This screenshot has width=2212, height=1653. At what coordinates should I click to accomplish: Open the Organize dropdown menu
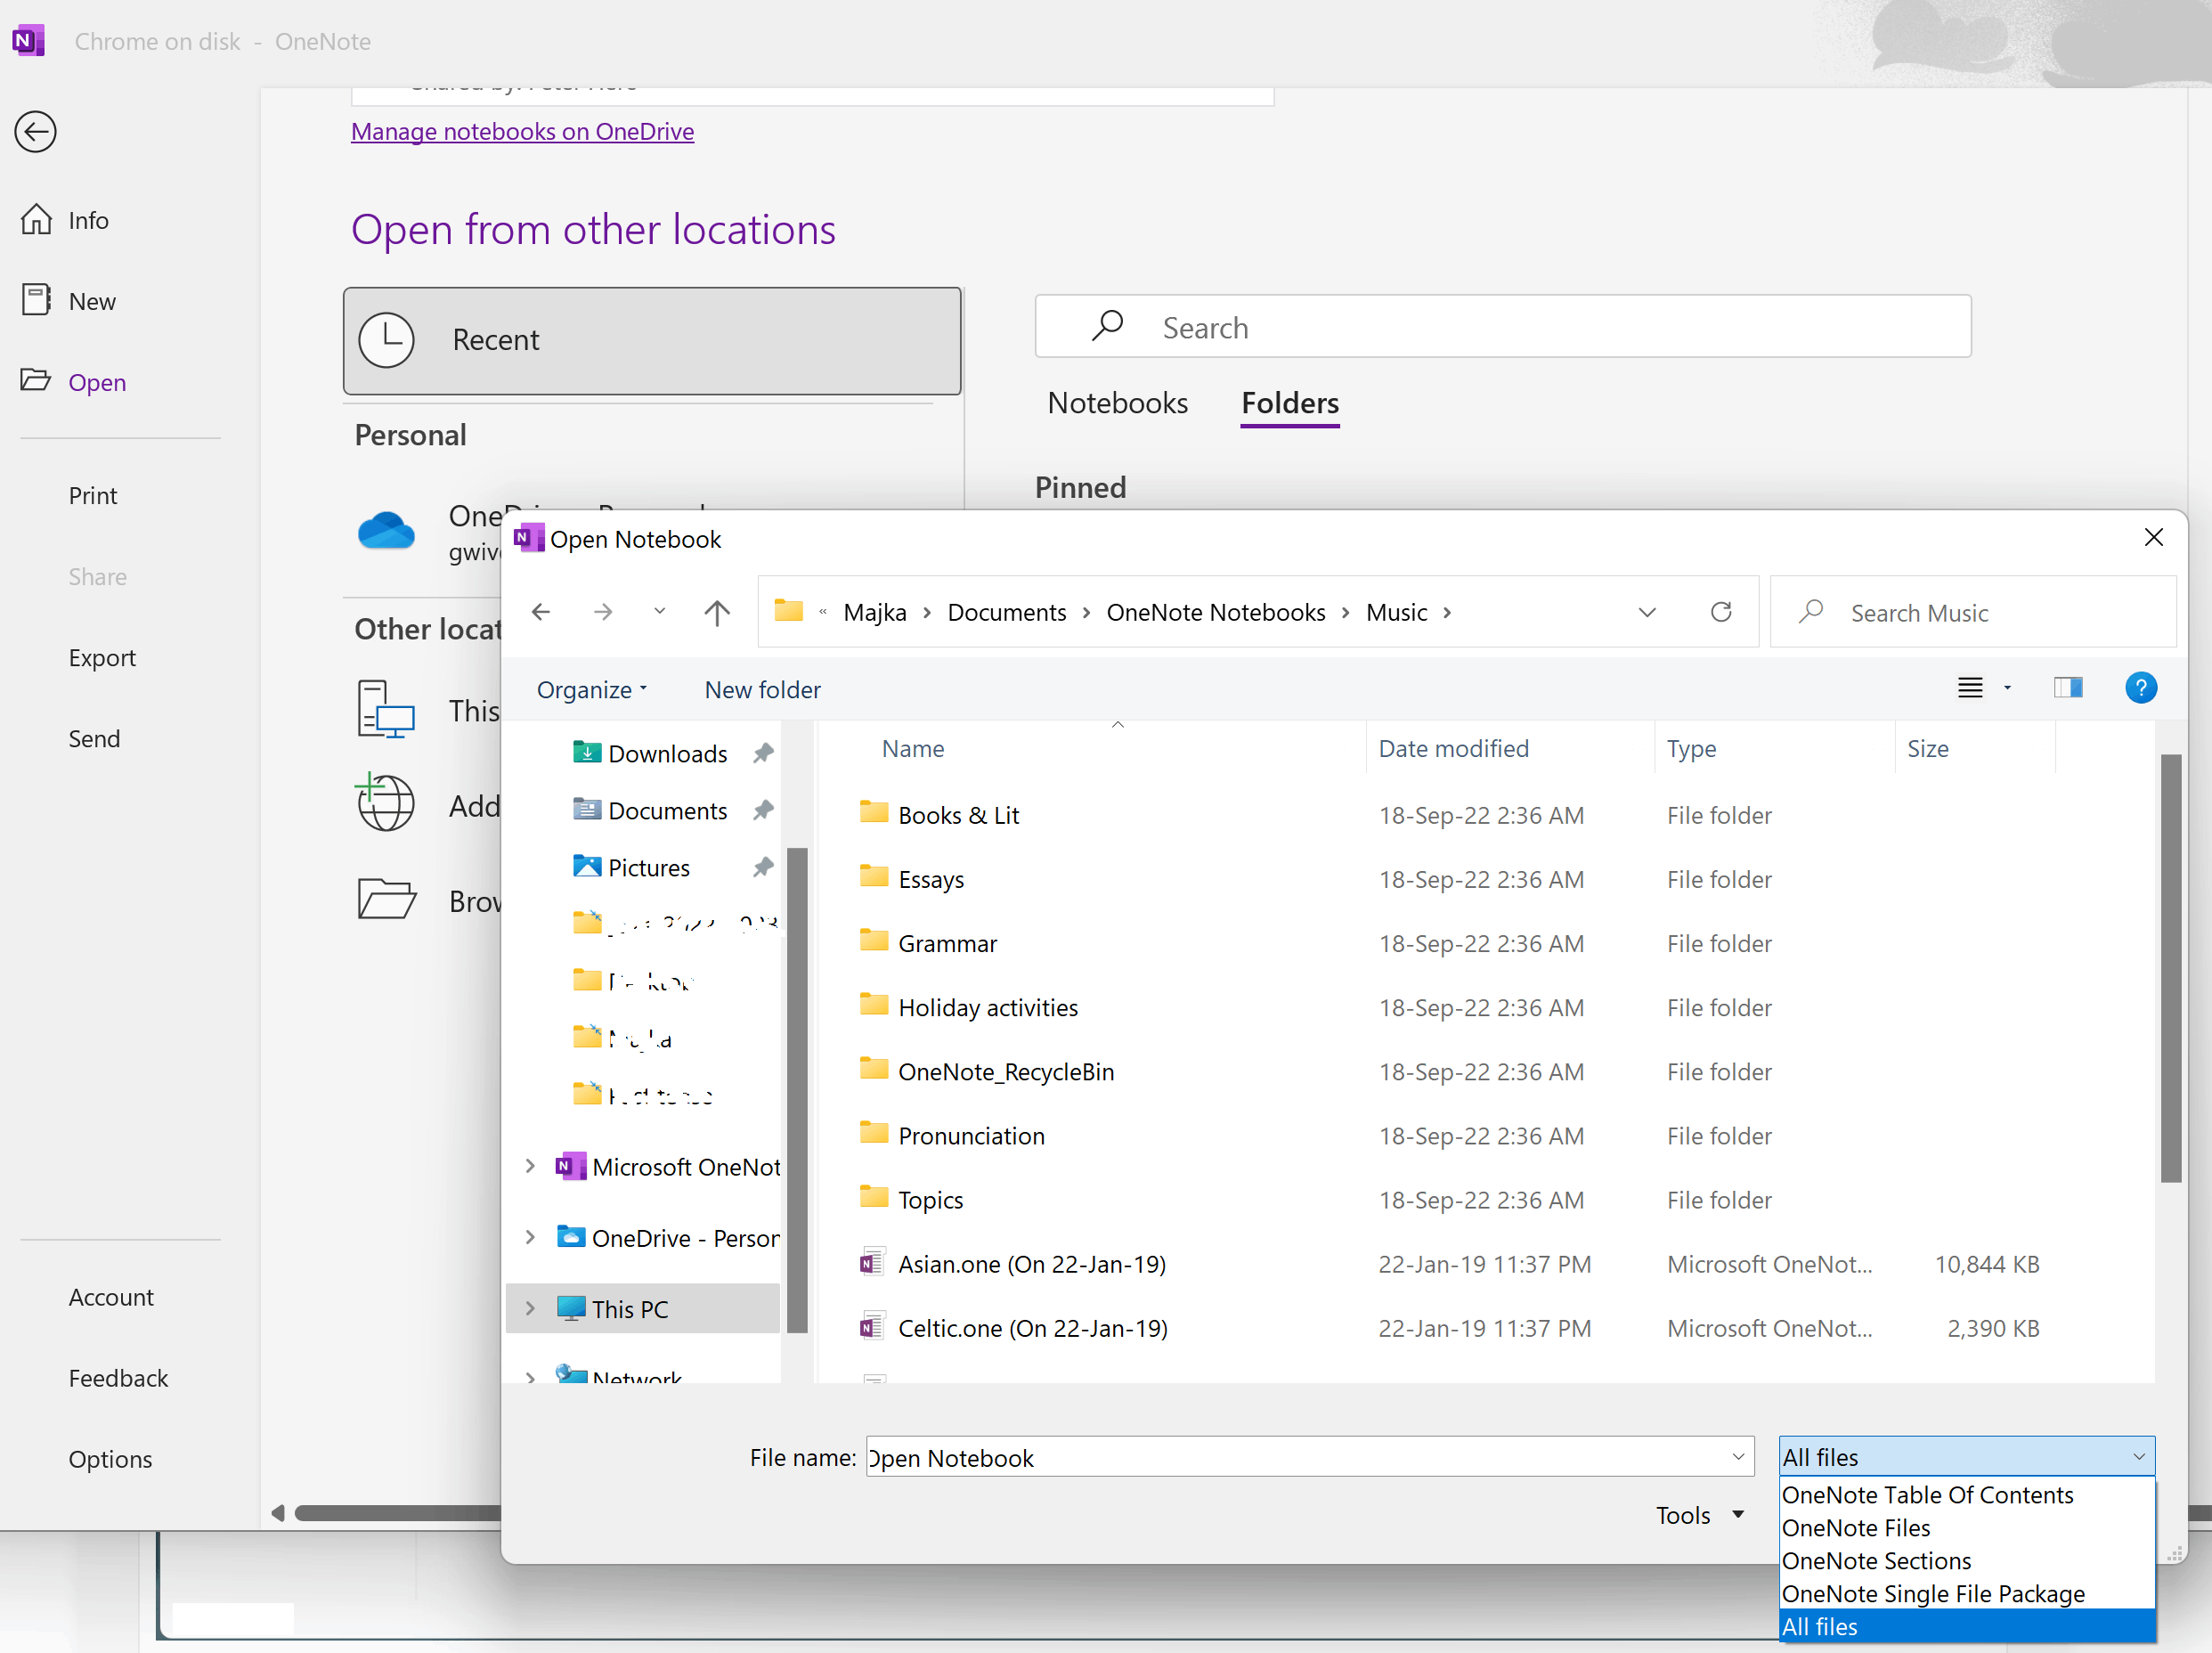(x=590, y=689)
